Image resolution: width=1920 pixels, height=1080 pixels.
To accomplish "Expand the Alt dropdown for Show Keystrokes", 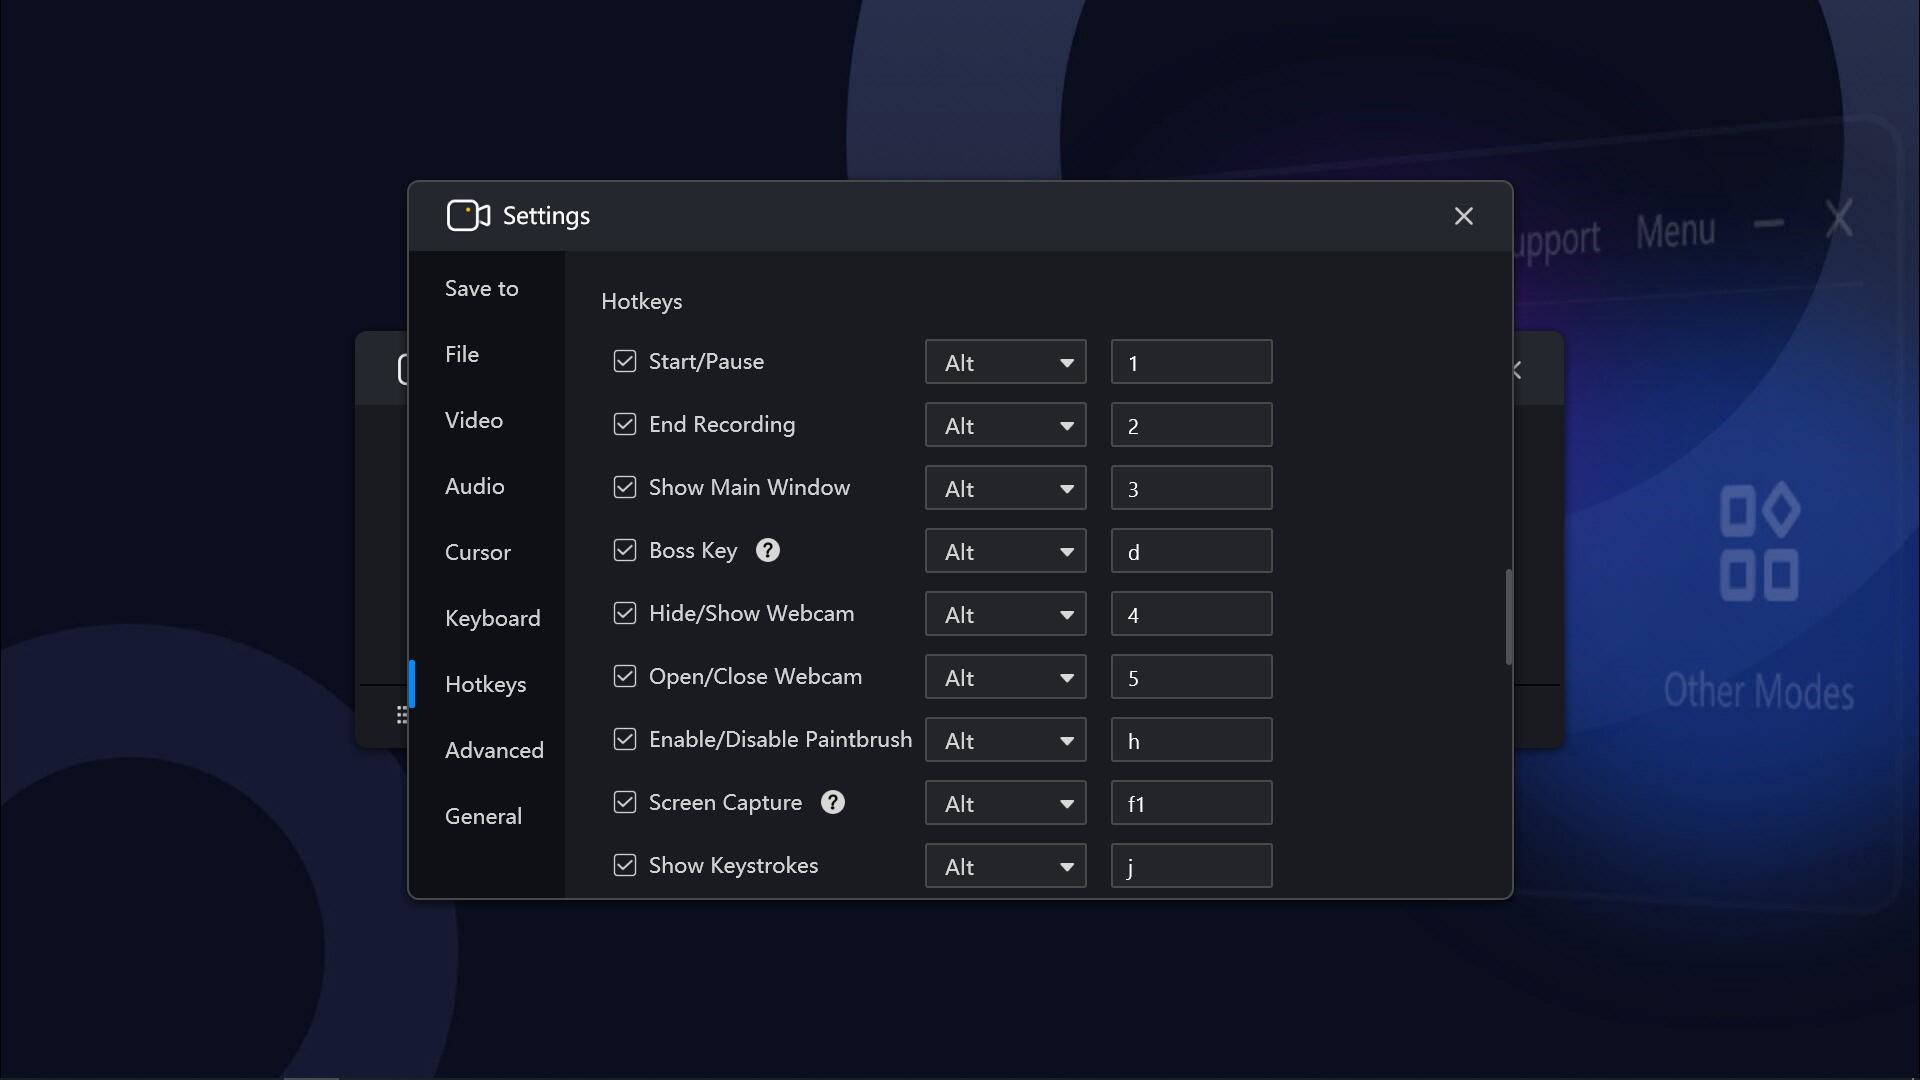I will [1005, 865].
